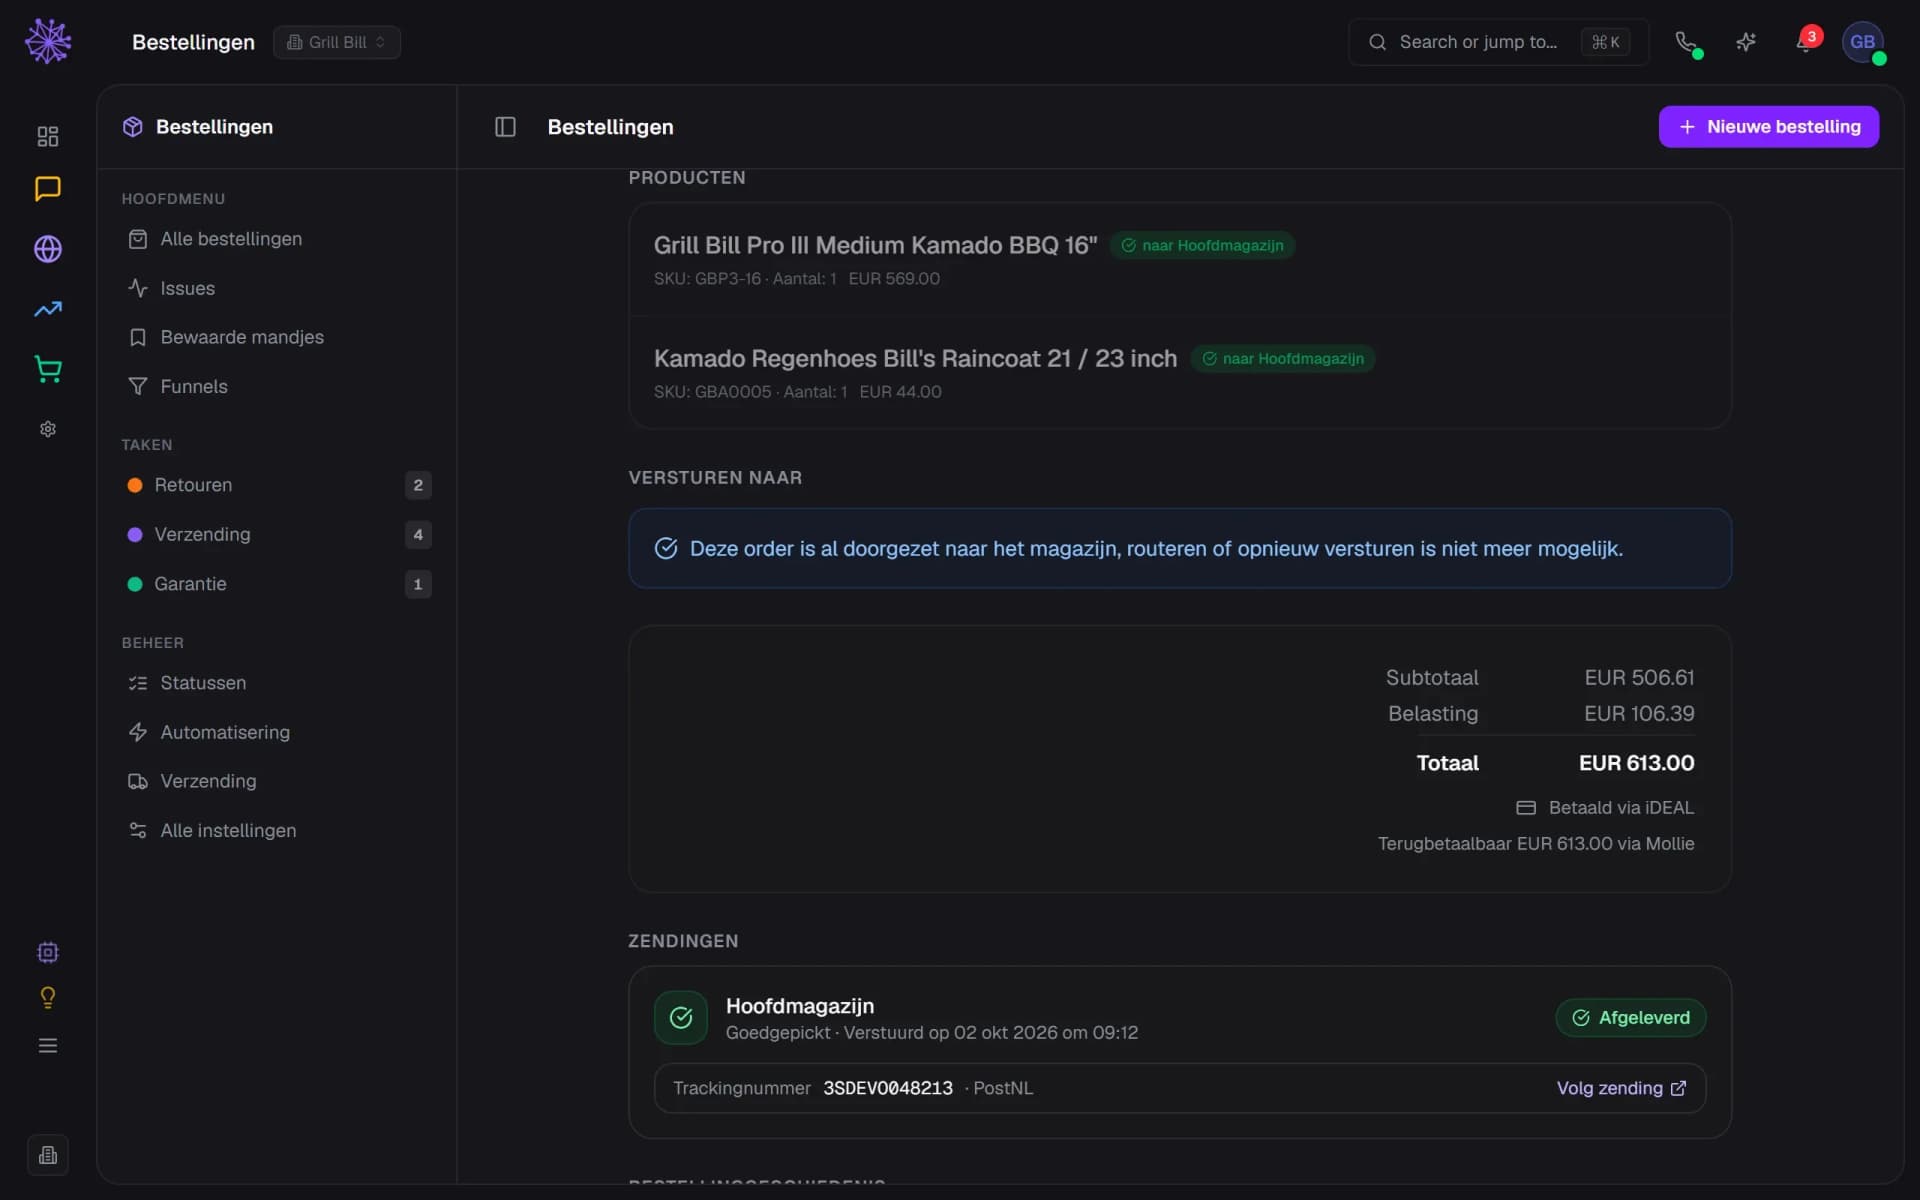Viewport: 1920px width, 1200px height.
Task: Open the Issues menu item
Action: 276,288
